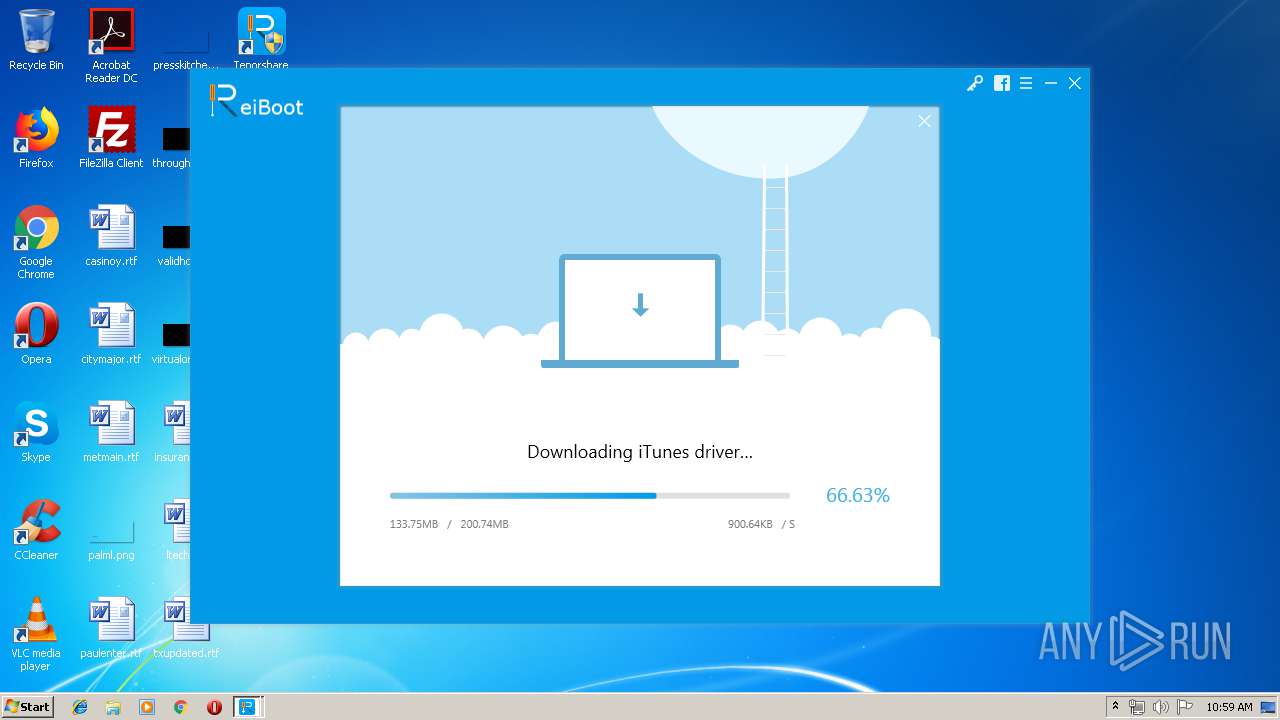Open the Recycle Bin desktop icon

coord(36,41)
